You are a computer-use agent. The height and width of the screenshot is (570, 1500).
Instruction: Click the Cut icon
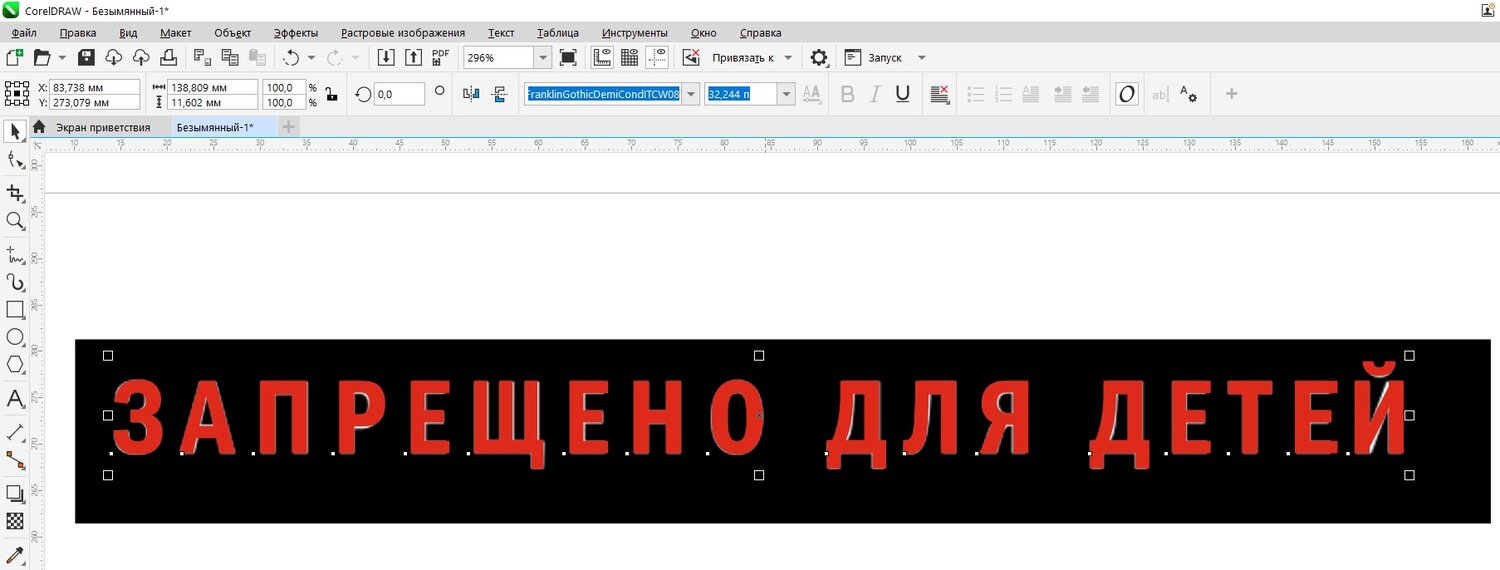tap(202, 58)
